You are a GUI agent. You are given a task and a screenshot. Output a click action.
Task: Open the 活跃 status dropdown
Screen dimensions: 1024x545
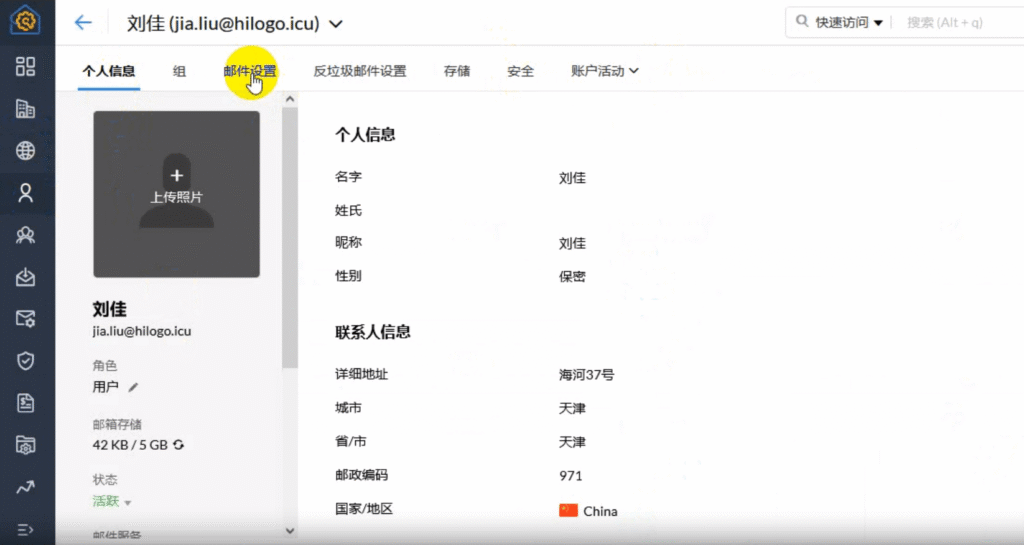click(x=127, y=502)
